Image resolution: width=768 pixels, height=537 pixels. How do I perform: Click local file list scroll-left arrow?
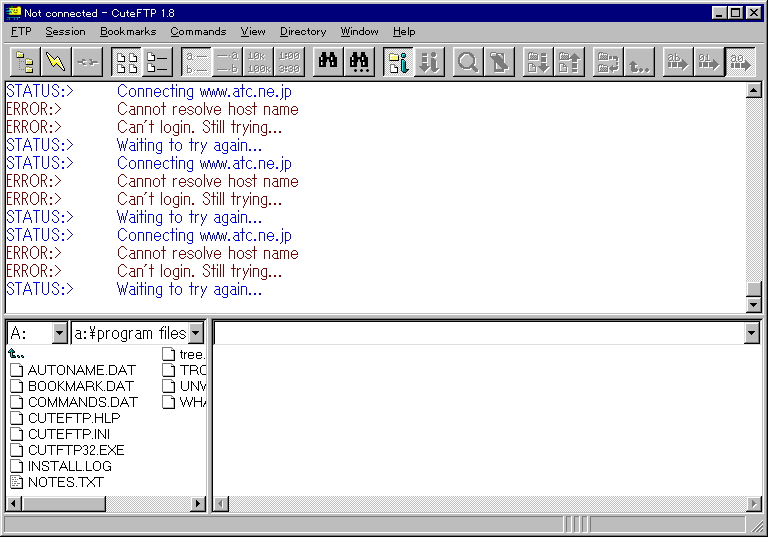tap(15, 503)
